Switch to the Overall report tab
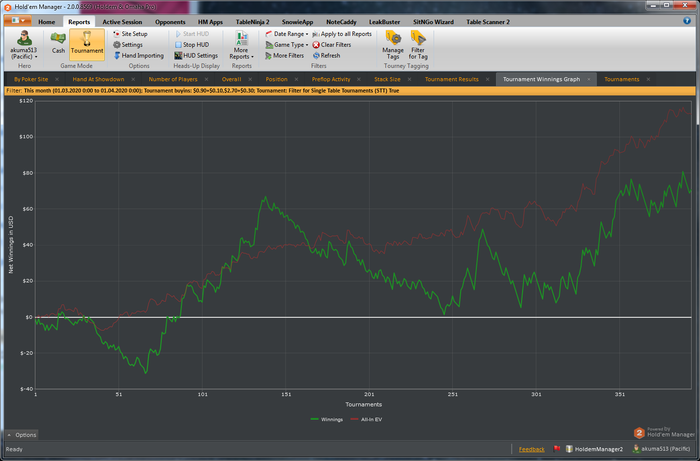 [x=231, y=79]
